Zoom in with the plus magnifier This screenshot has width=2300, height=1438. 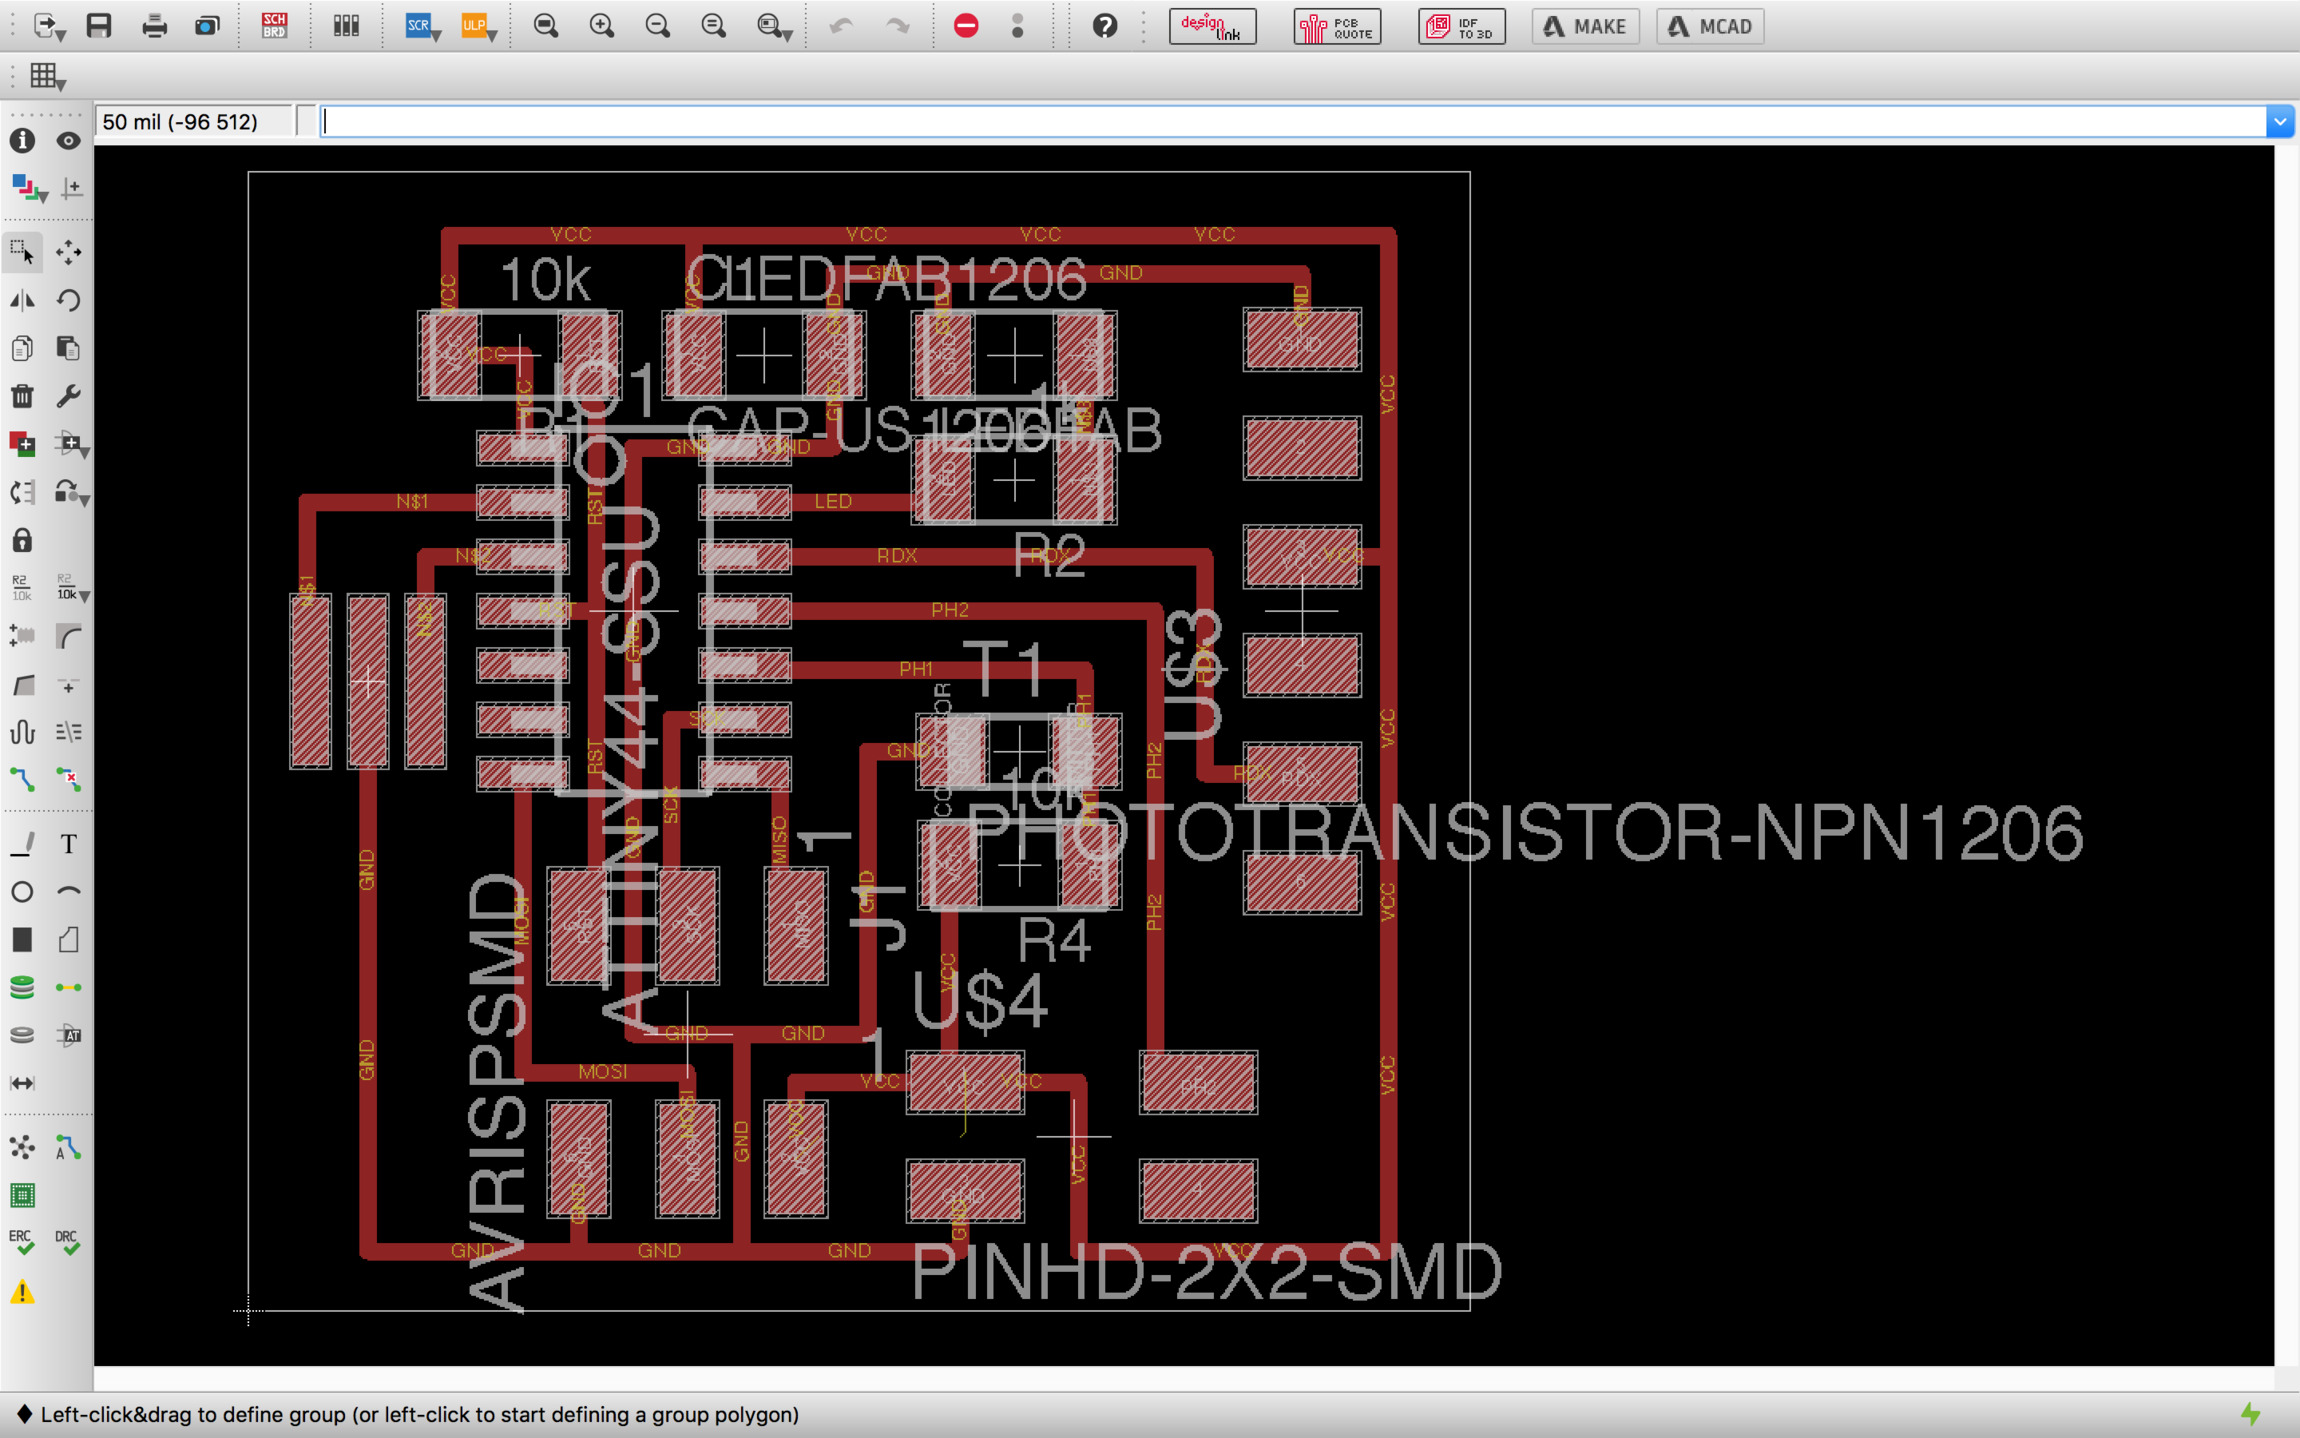pyautogui.click(x=602, y=26)
